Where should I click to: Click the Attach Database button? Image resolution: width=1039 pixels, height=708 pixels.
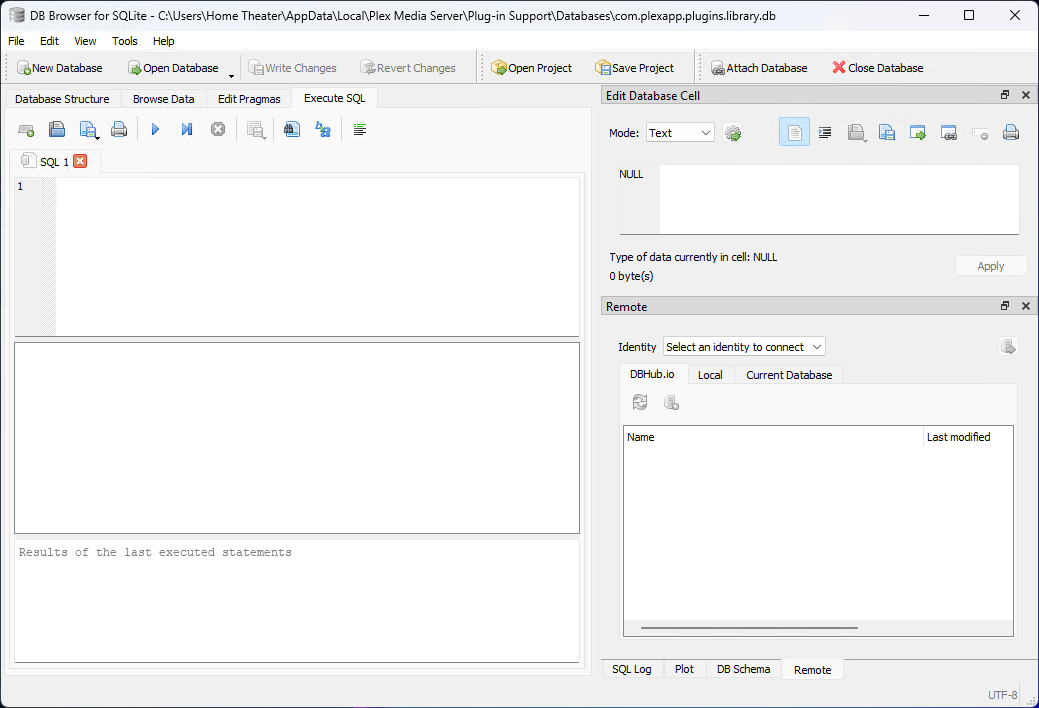click(759, 68)
